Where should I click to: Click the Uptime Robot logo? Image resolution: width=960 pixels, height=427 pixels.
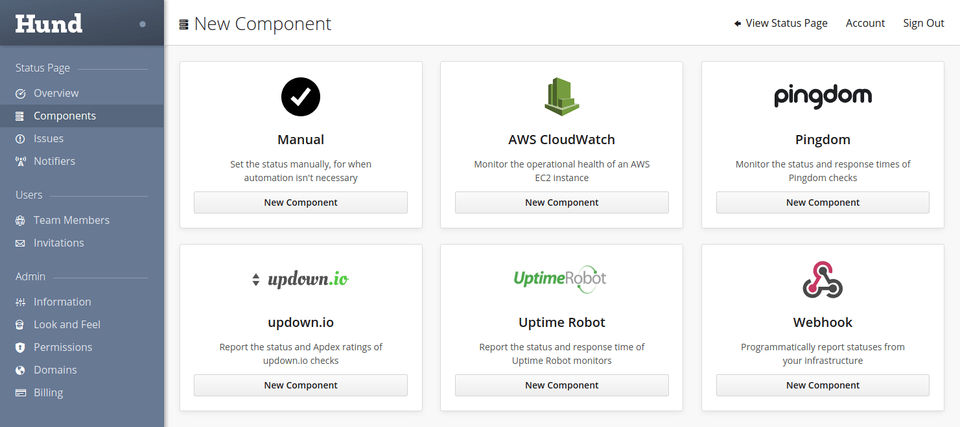coord(561,279)
